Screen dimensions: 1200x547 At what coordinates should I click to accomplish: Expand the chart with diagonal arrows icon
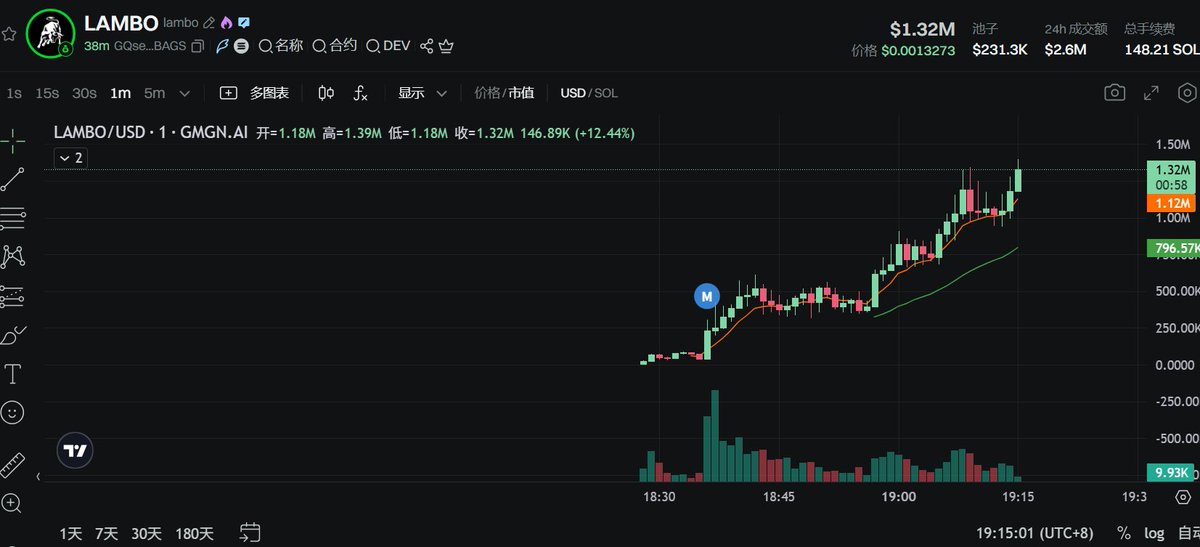[x=1152, y=93]
